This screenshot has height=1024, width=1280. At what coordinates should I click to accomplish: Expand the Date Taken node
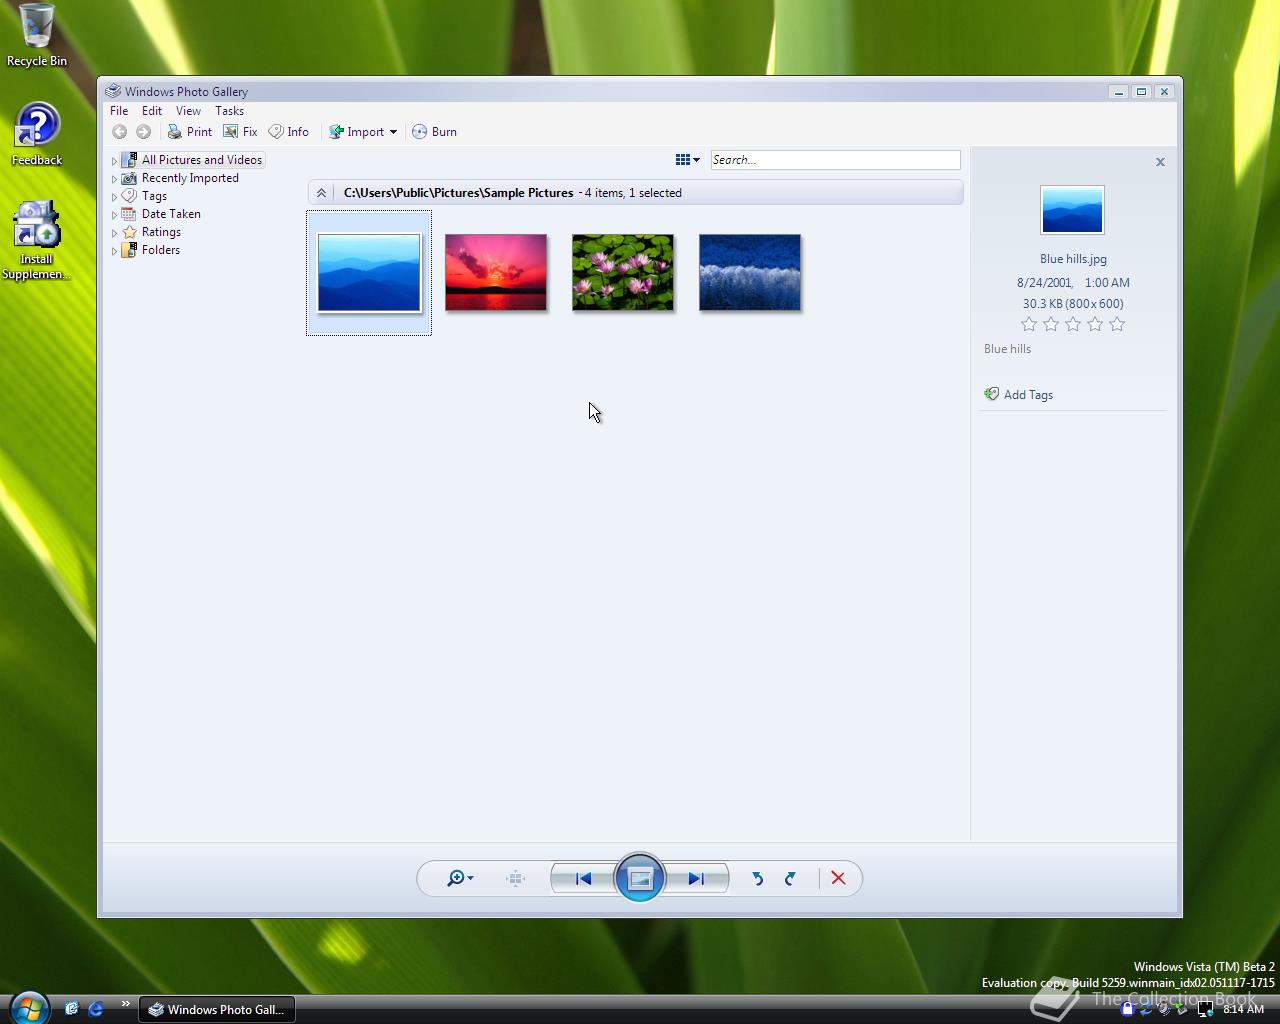tap(114, 215)
